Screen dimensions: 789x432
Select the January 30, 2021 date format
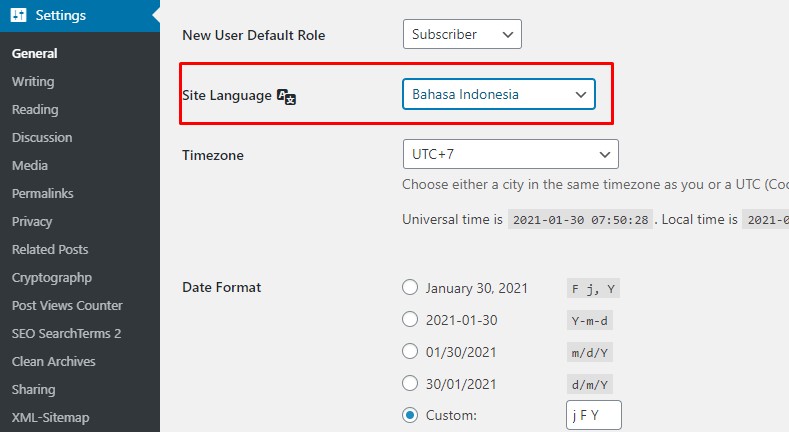(410, 287)
